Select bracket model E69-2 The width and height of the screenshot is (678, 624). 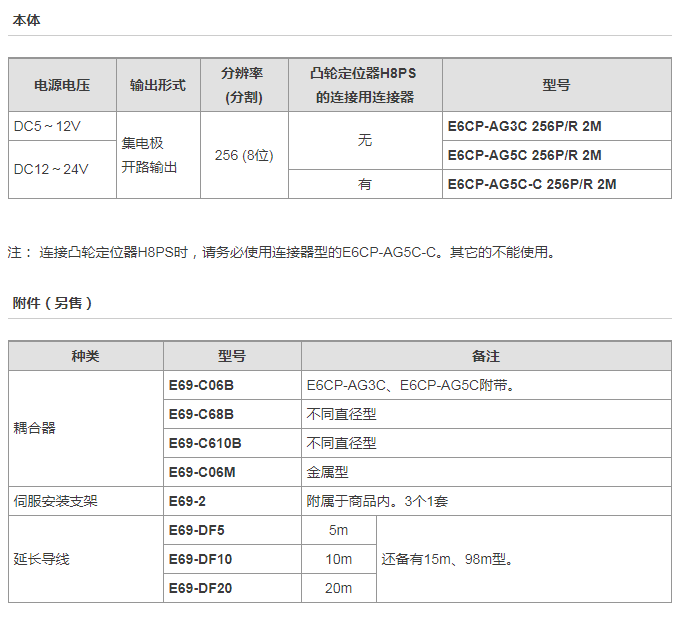pos(187,501)
